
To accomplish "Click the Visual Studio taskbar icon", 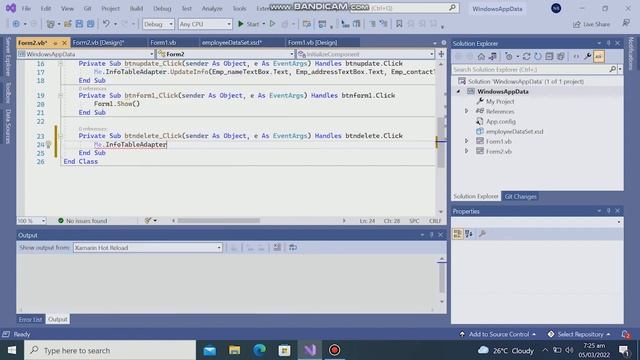I will [310, 350].
